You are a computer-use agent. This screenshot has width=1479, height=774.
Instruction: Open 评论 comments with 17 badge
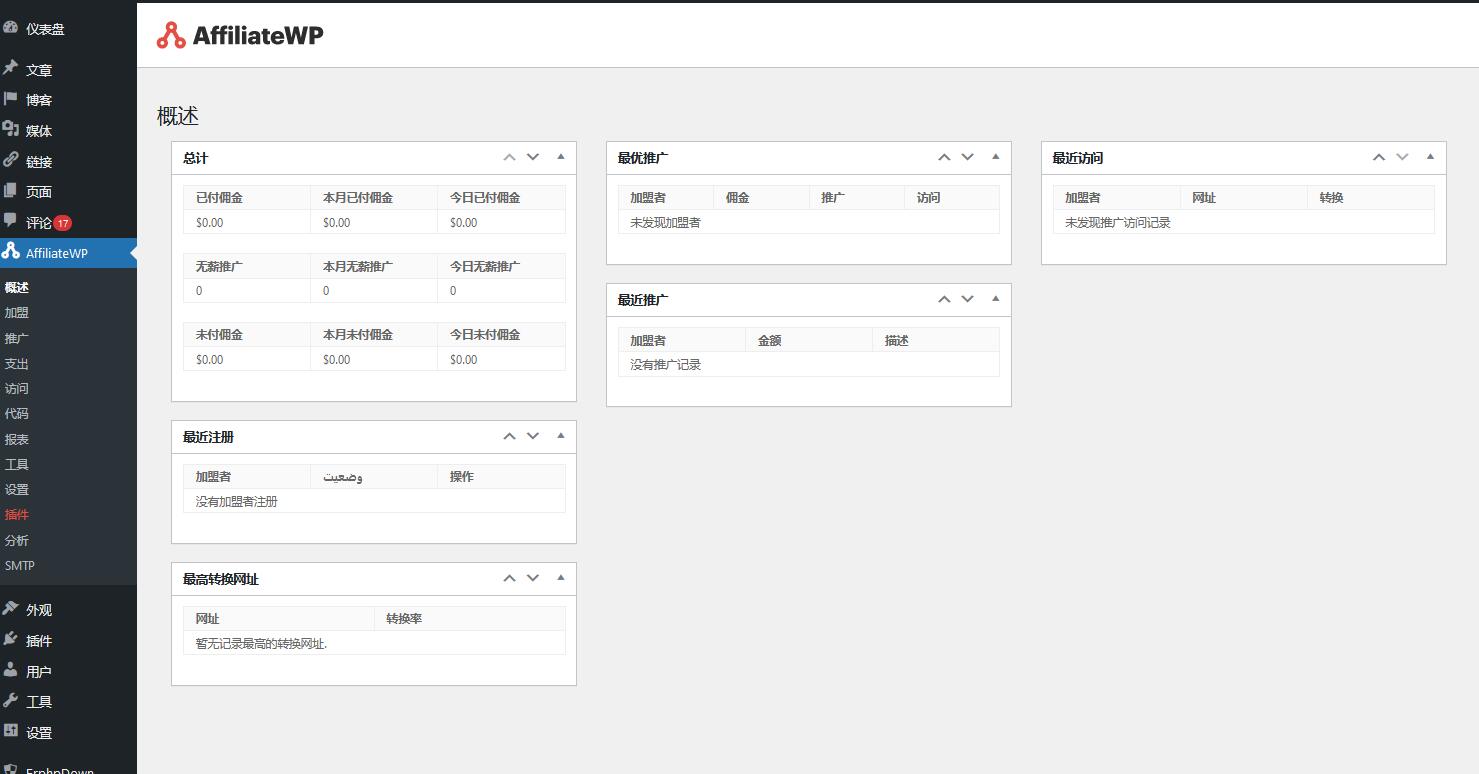(x=40, y=223)
